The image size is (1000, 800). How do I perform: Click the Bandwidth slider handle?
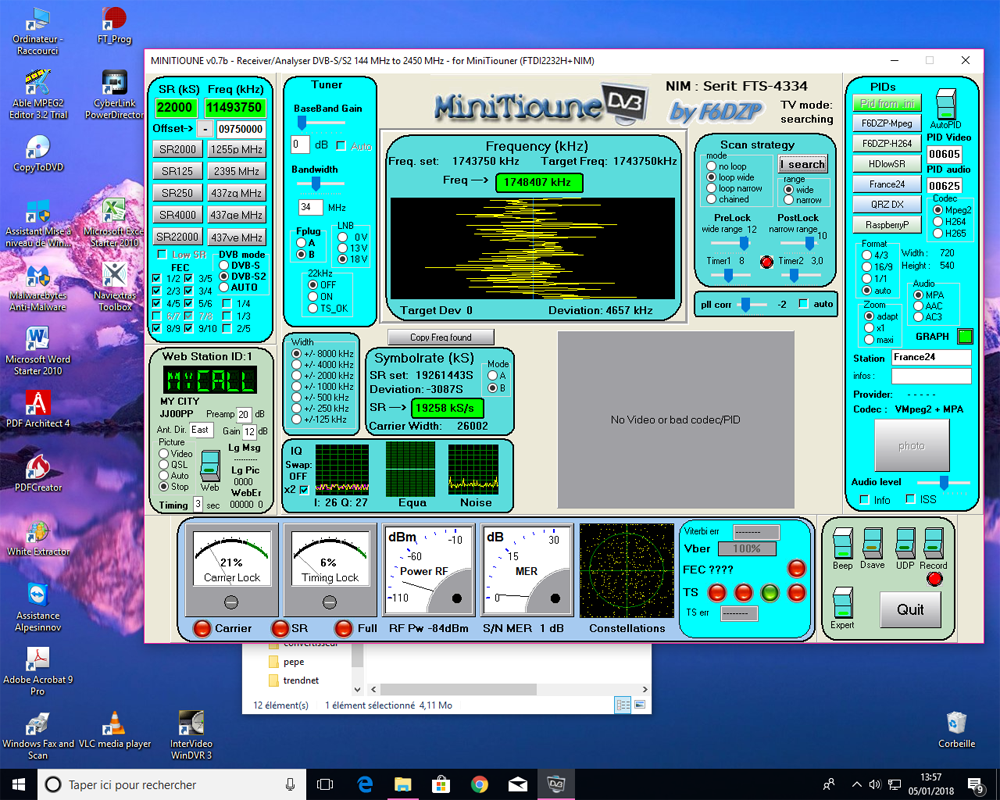point(316,184)
